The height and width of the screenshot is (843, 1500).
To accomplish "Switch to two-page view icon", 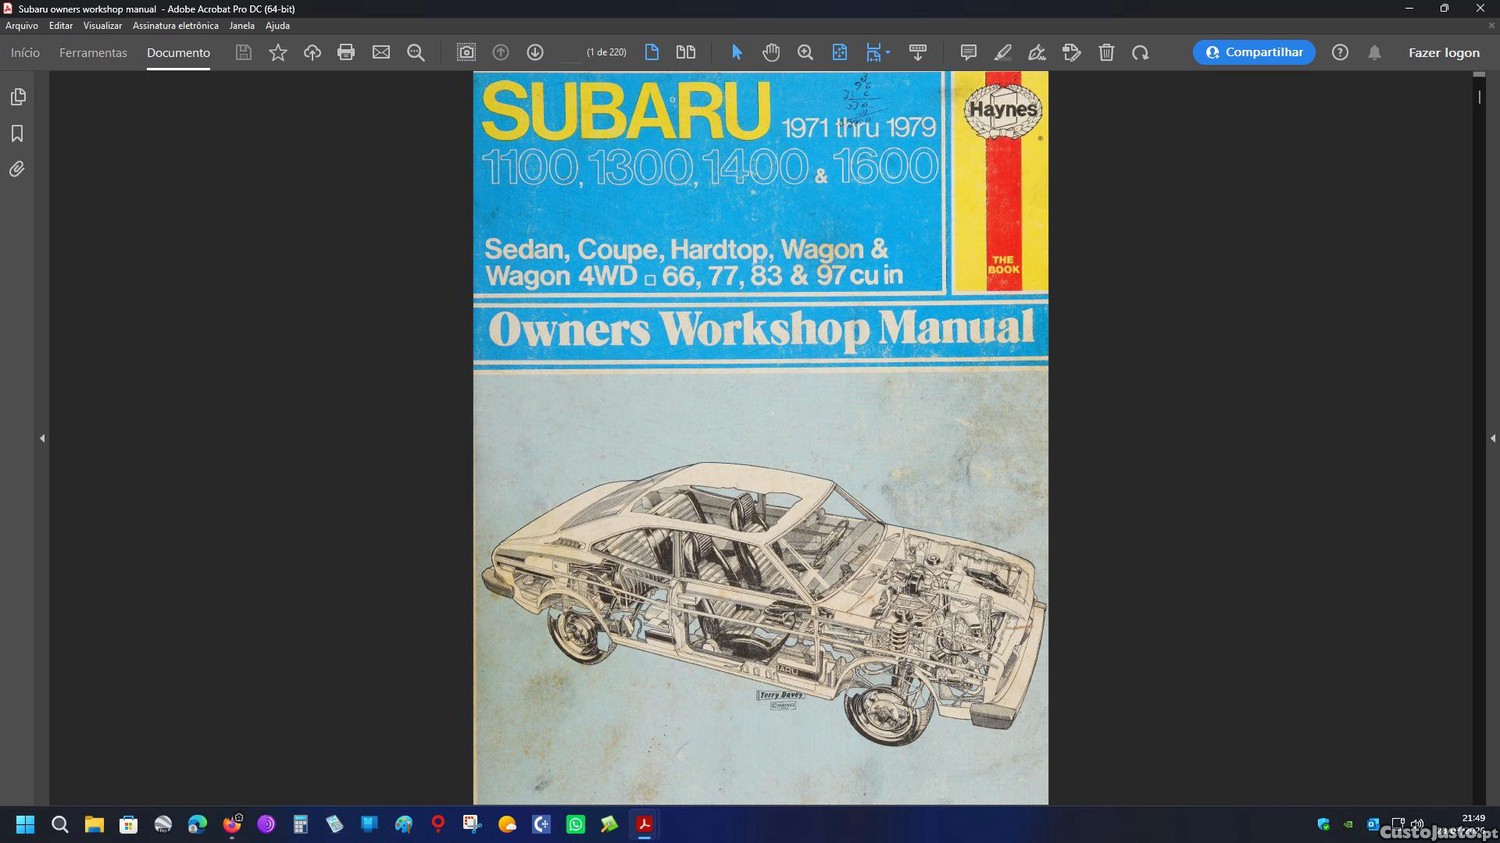I will (x=686, y=52).
